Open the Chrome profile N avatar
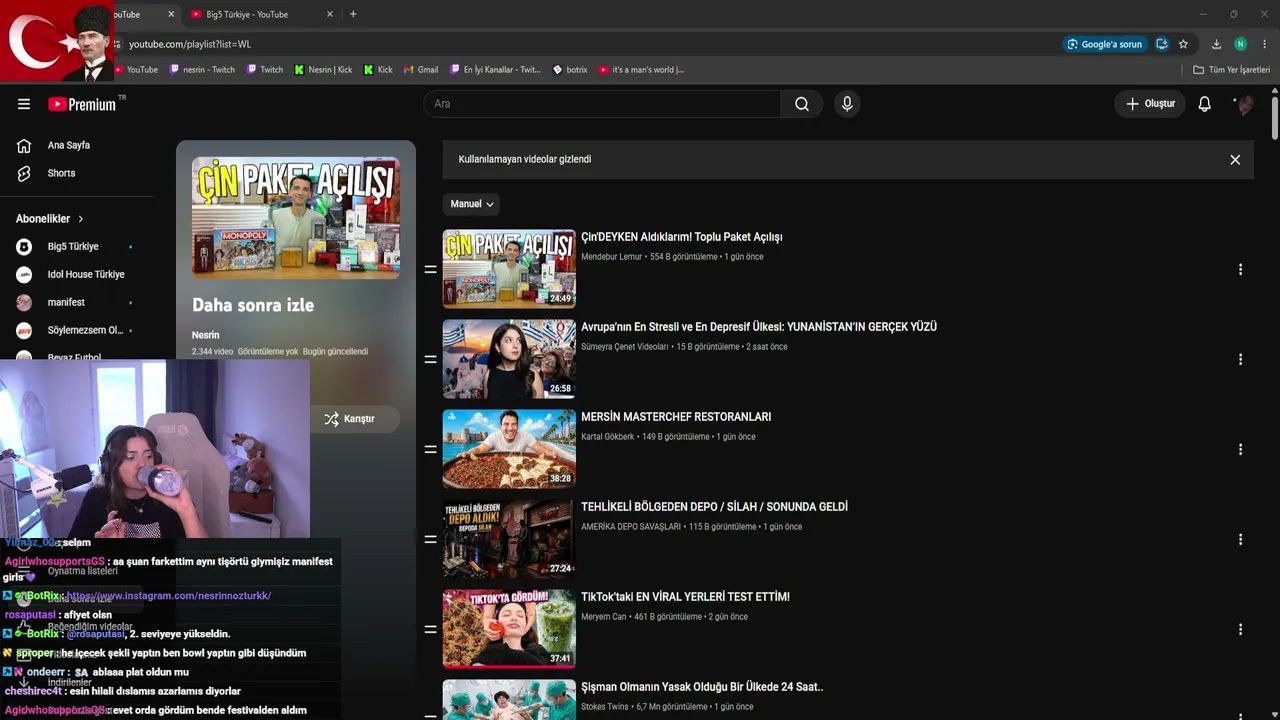The height and width of the screenshot is (720, 1280). 1240,44
